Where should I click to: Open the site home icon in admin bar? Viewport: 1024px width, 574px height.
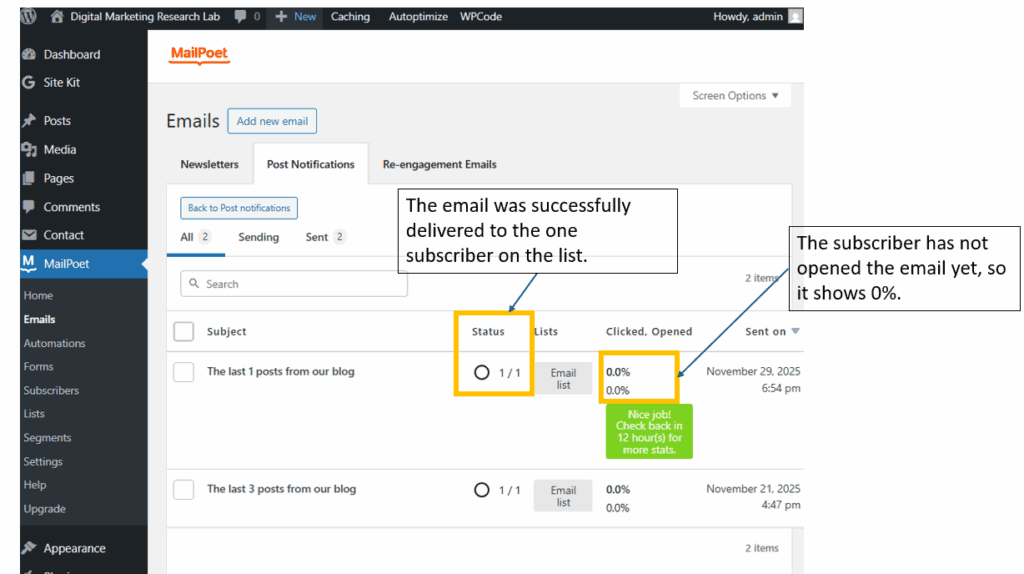tap(57, 17)
